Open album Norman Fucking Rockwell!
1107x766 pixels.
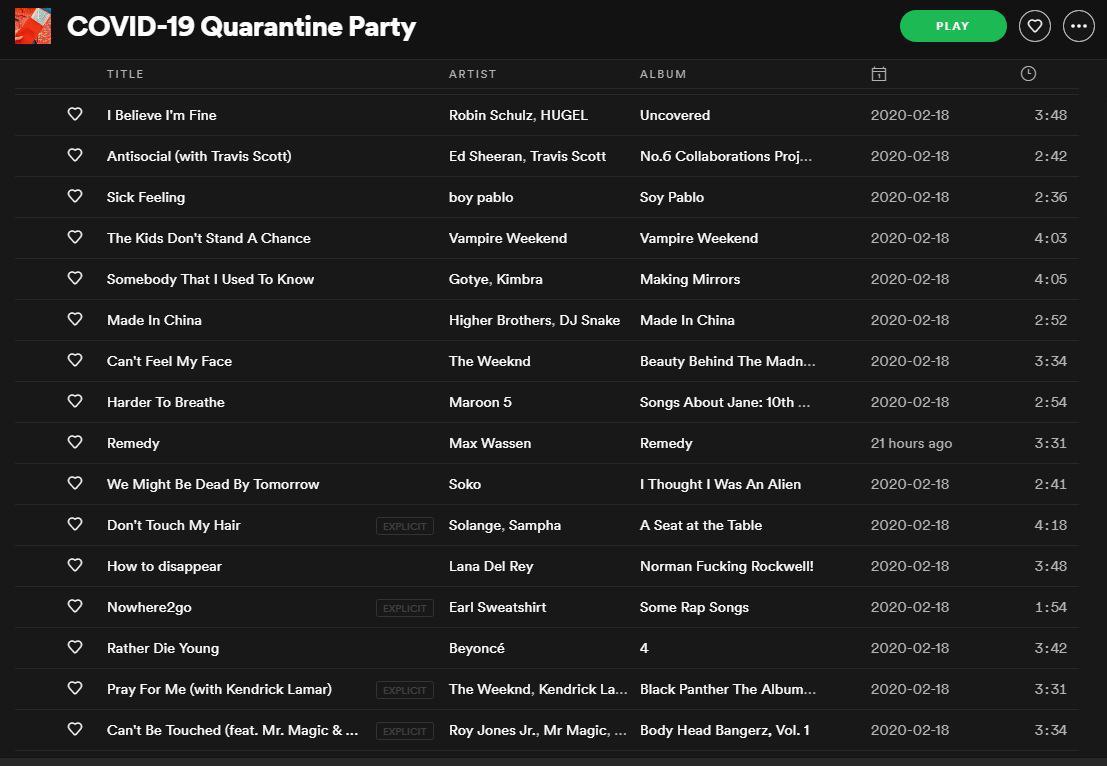(x=726, y=566)
